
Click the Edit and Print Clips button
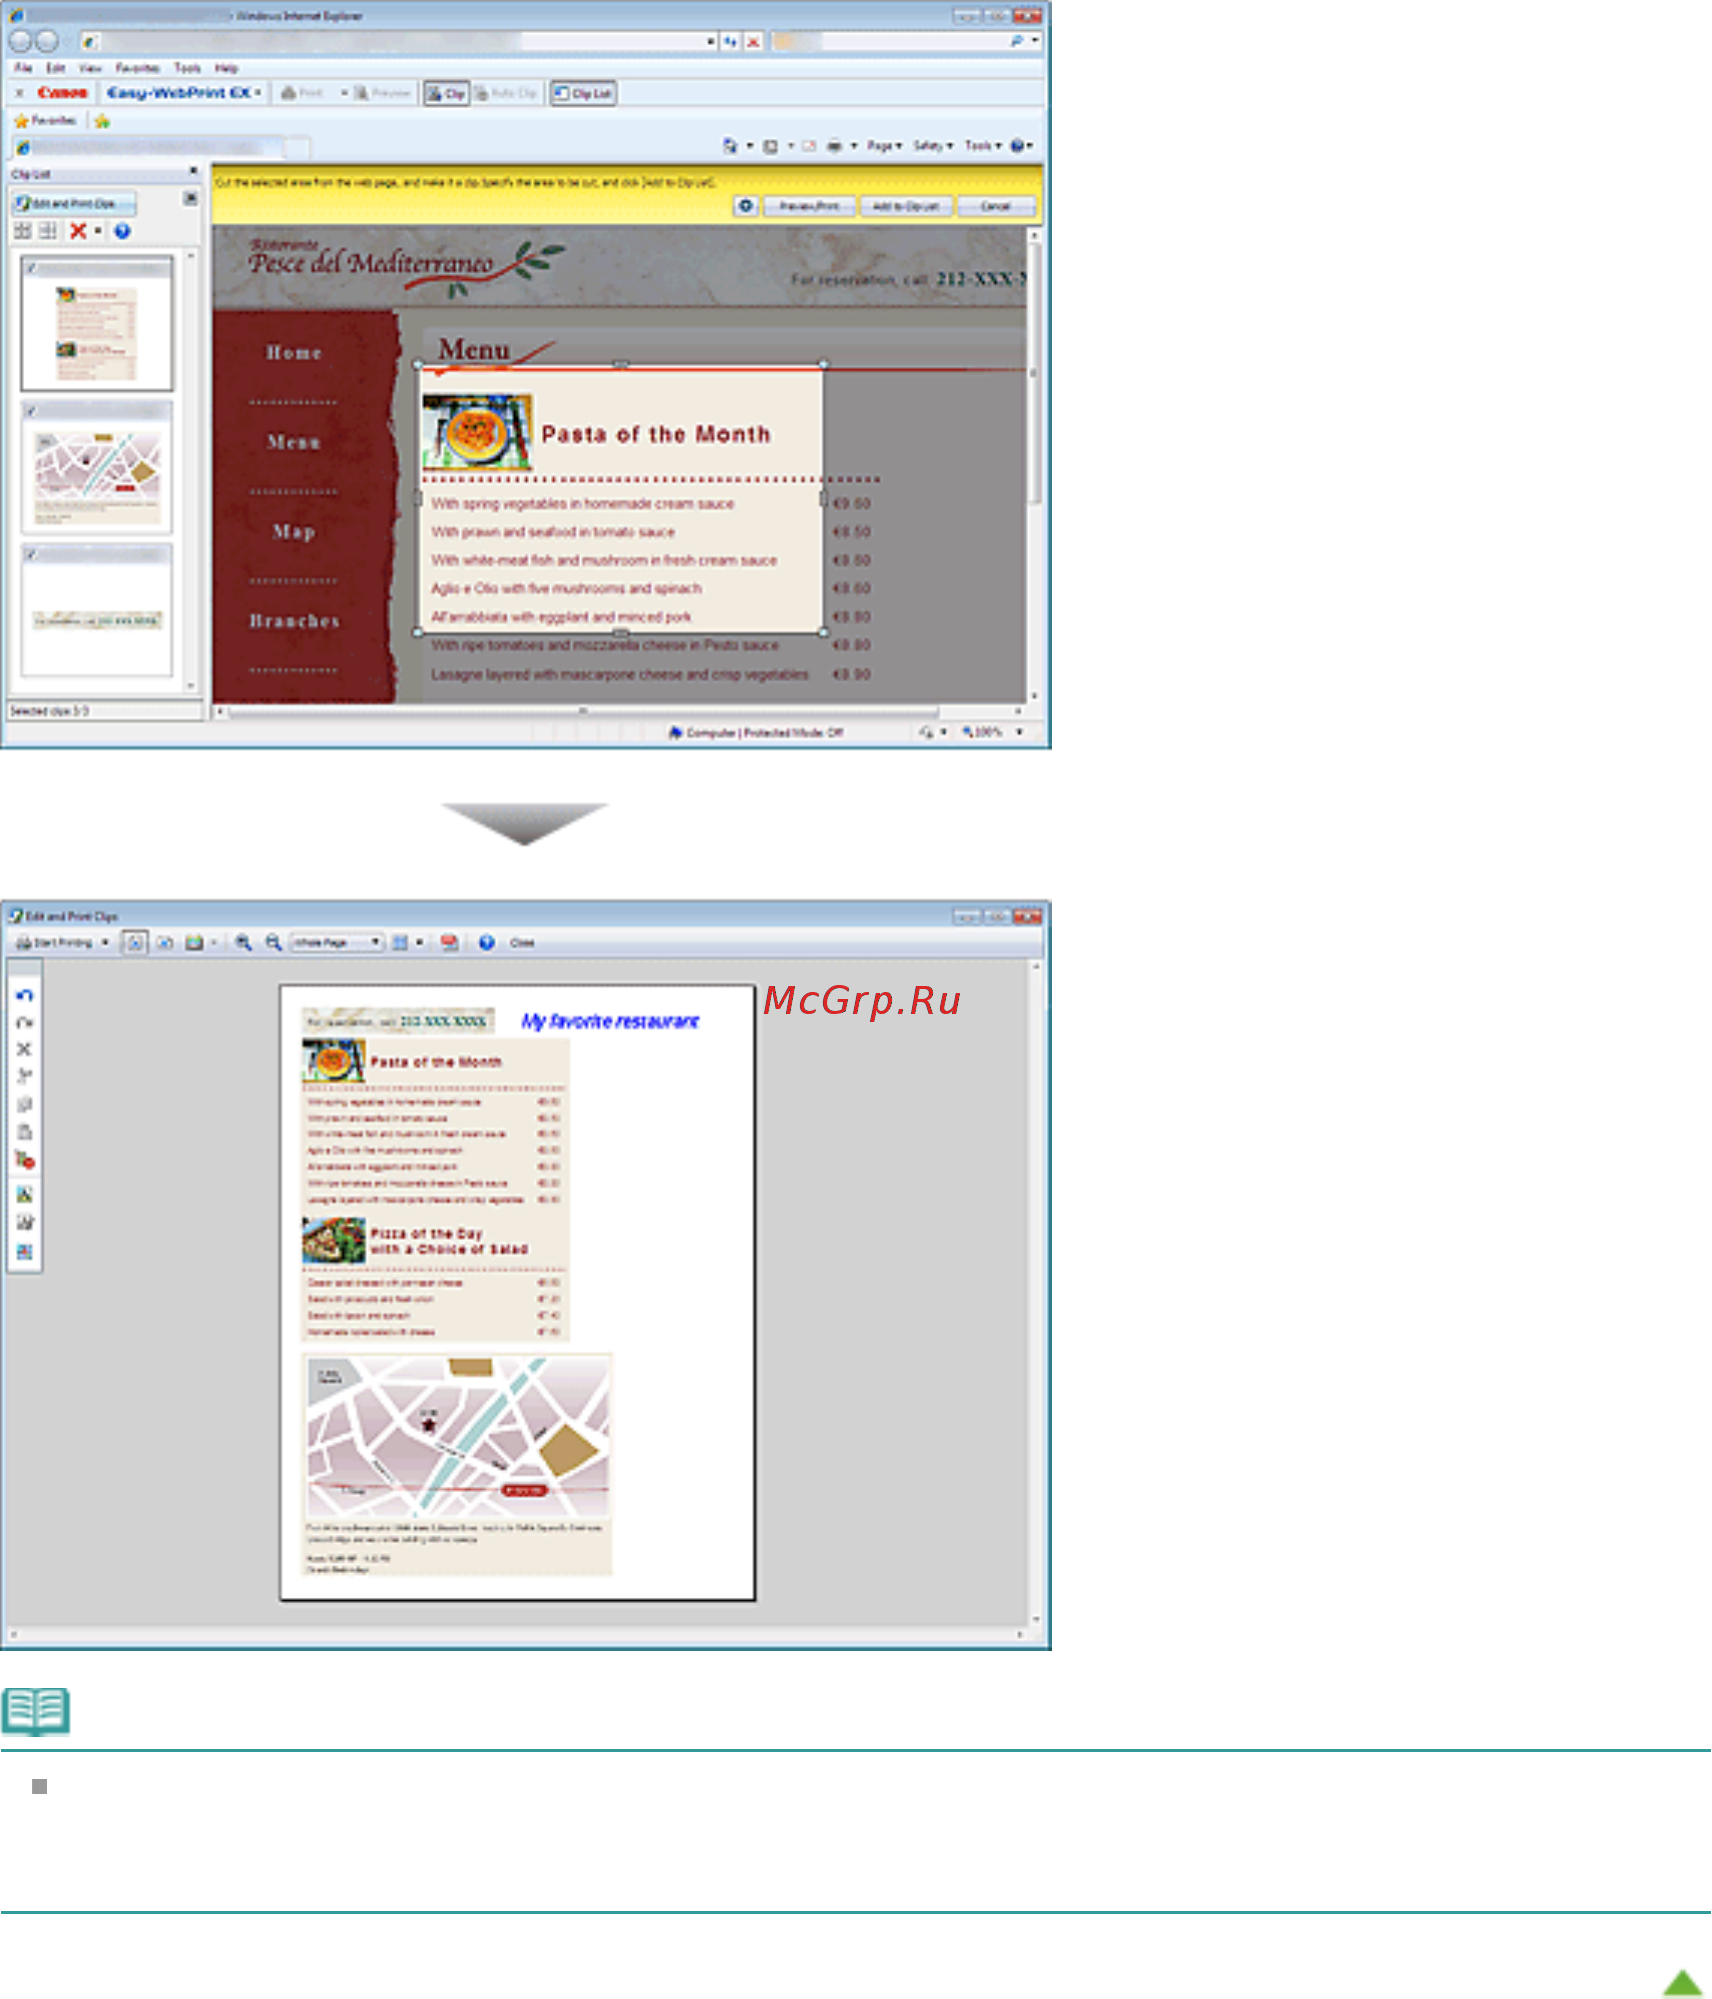point(73,203)
